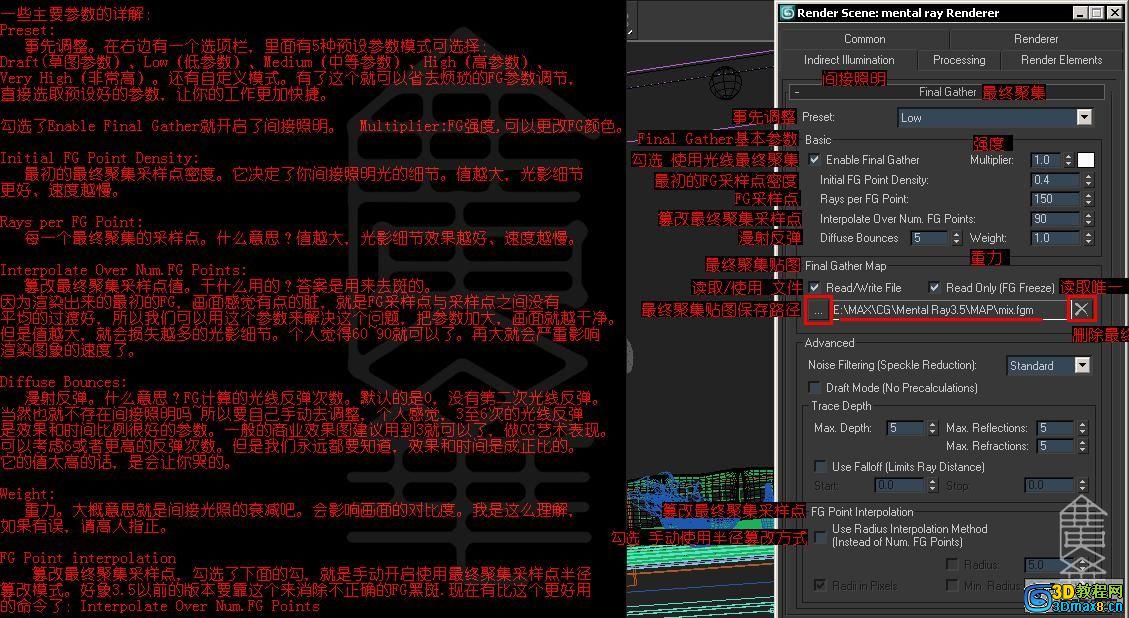Click the Max. Depth value field
This screenshot has width=1129, height=618.
(906, 428)
